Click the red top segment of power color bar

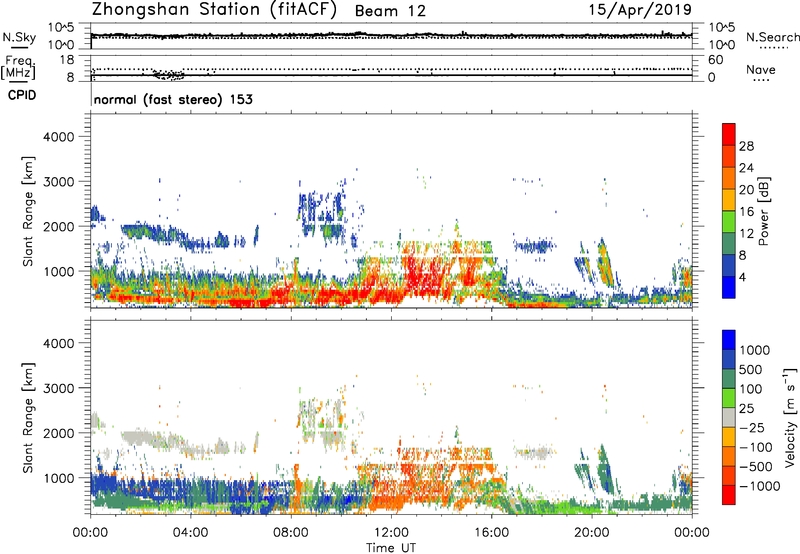pos(729,134)
